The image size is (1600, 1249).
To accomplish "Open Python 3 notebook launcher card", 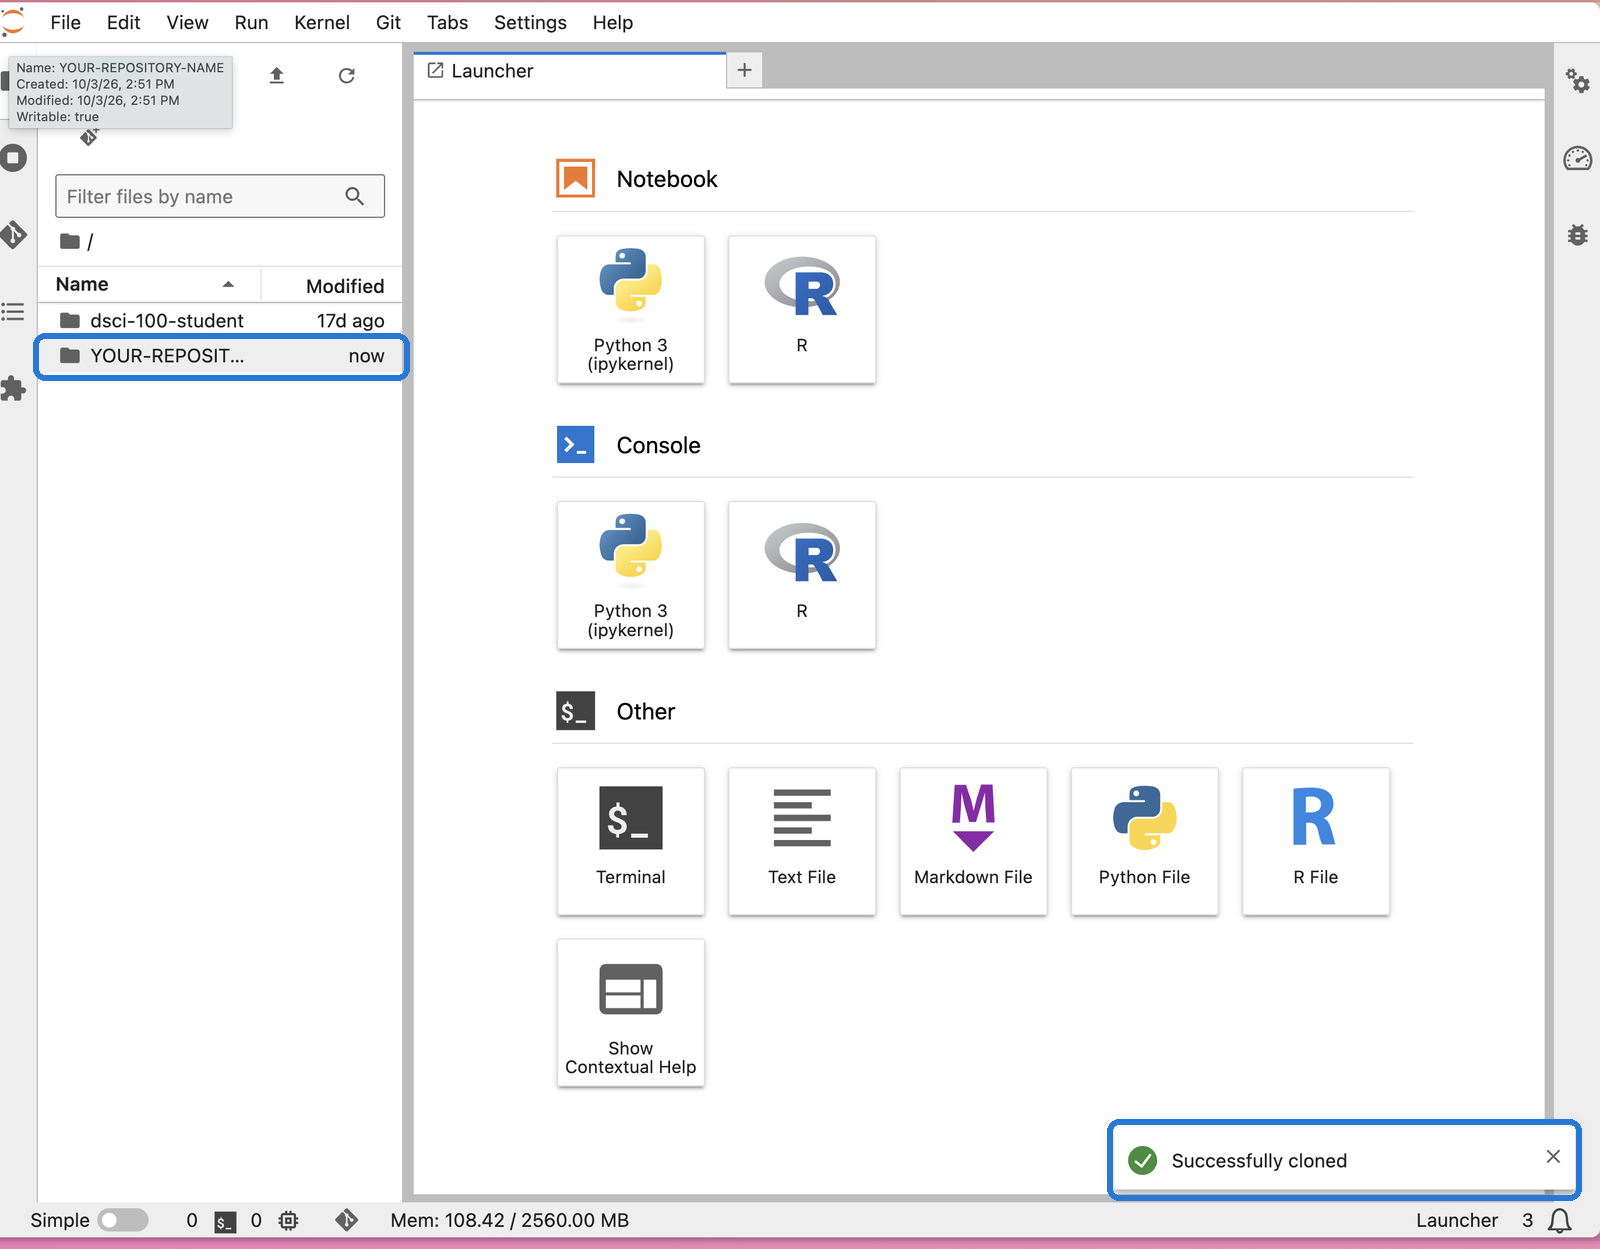I will pyautogui.click(x=630, y=310).
